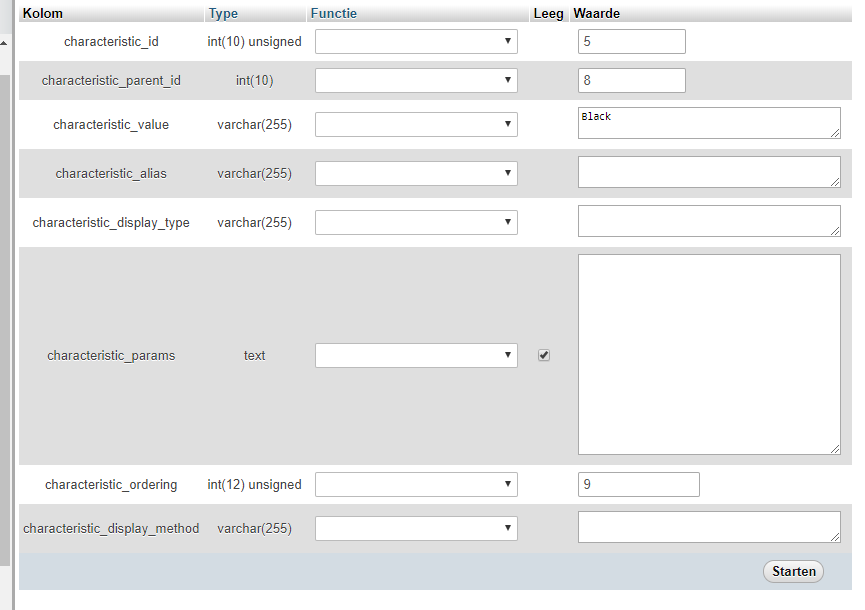Image resolution: width=865 pixels, height=610 pixels.
Task: Open the Functie dropdown for characteristic_parent_id
Action: coord(416,81)
